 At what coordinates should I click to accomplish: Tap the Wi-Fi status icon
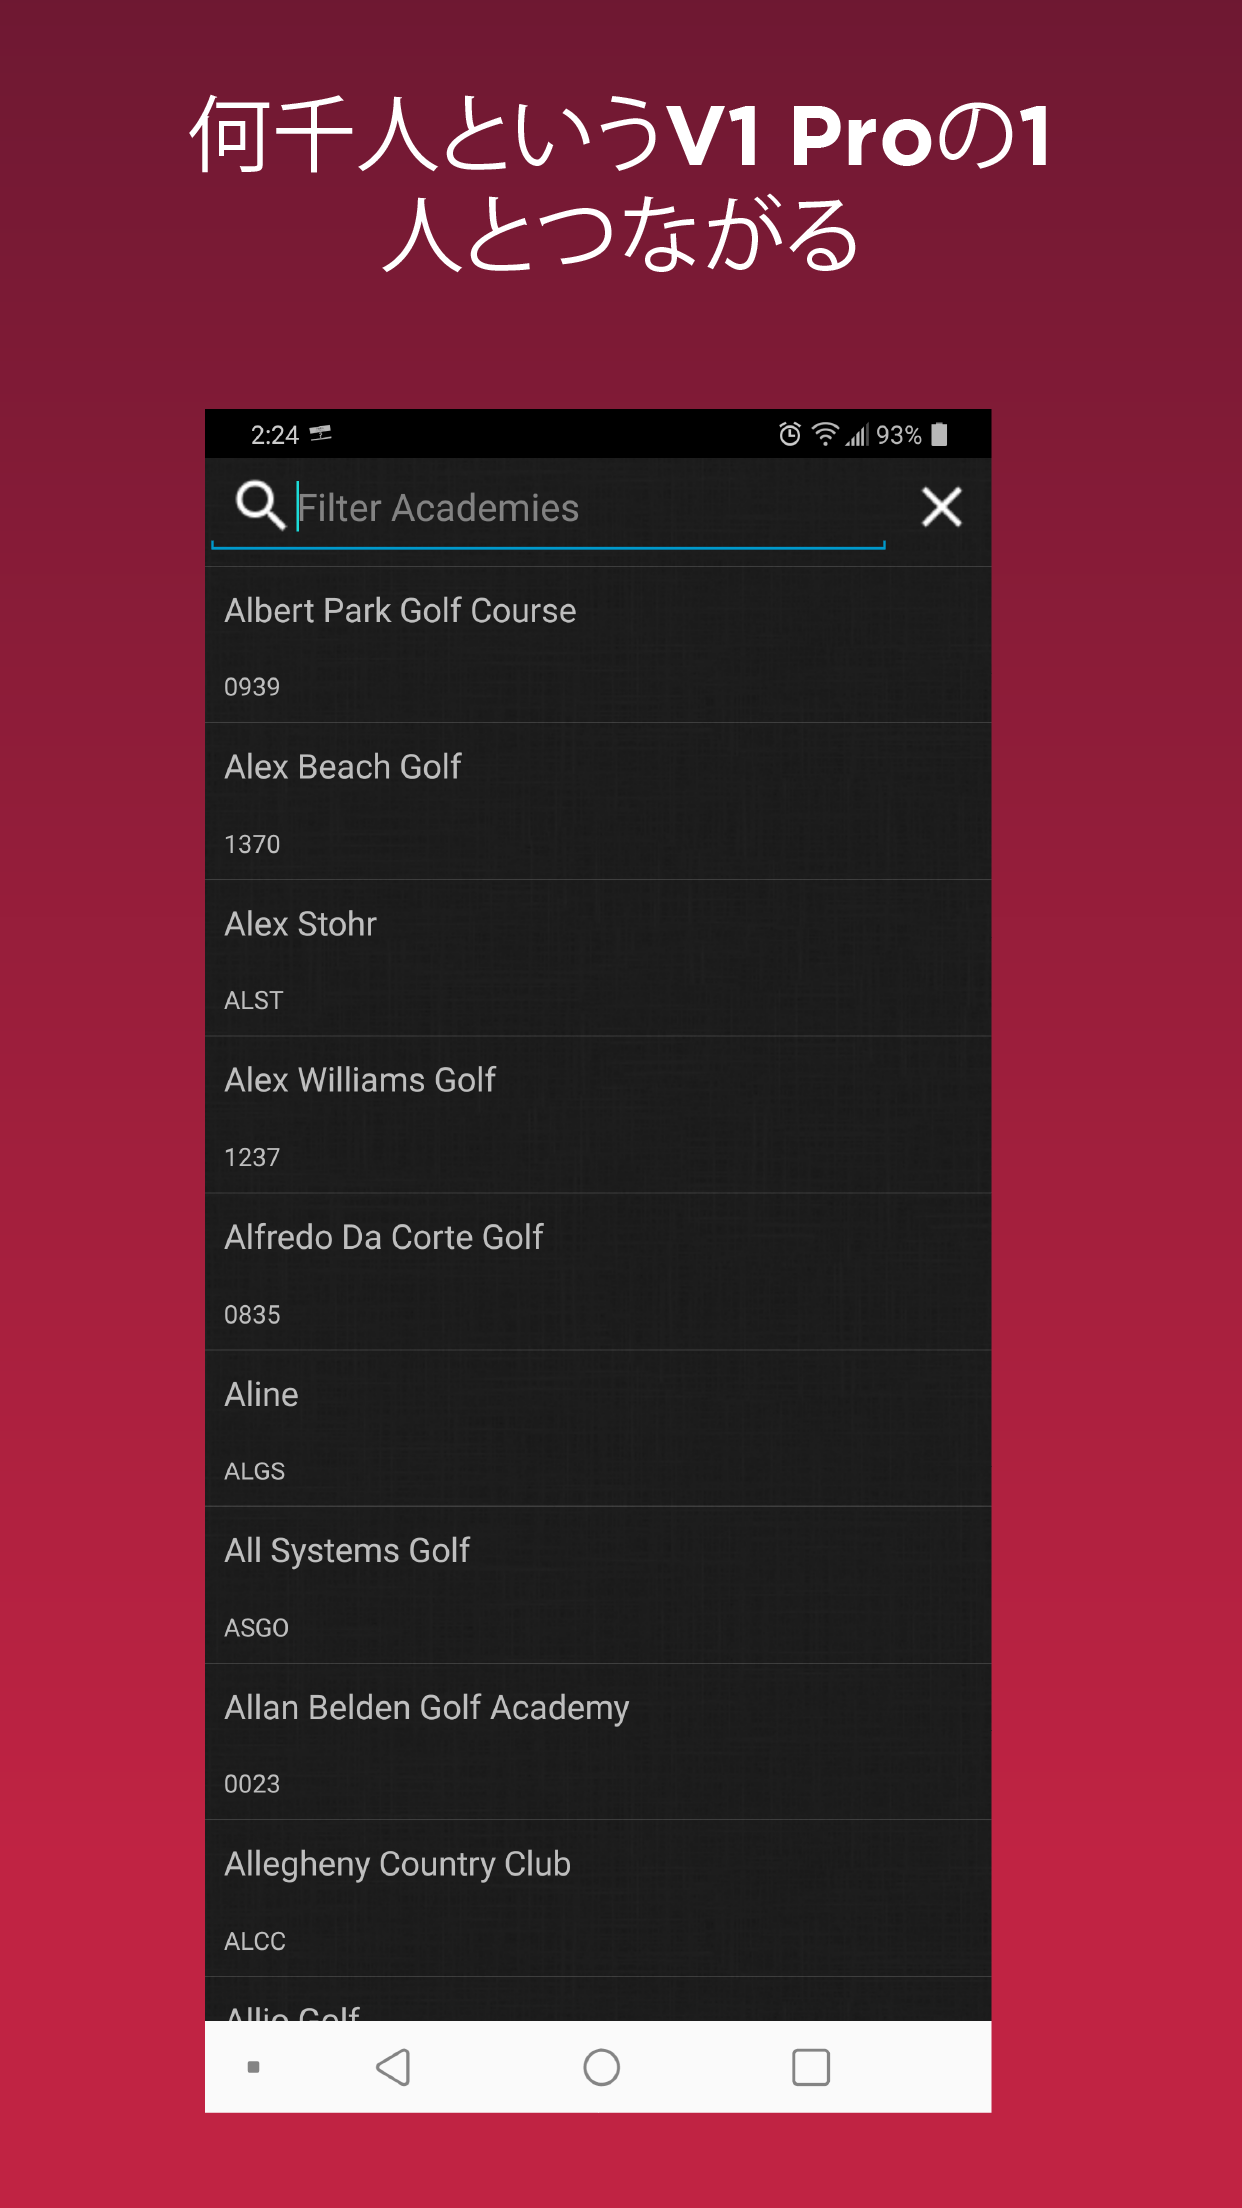pyautogui.click(x=825, y=434)
